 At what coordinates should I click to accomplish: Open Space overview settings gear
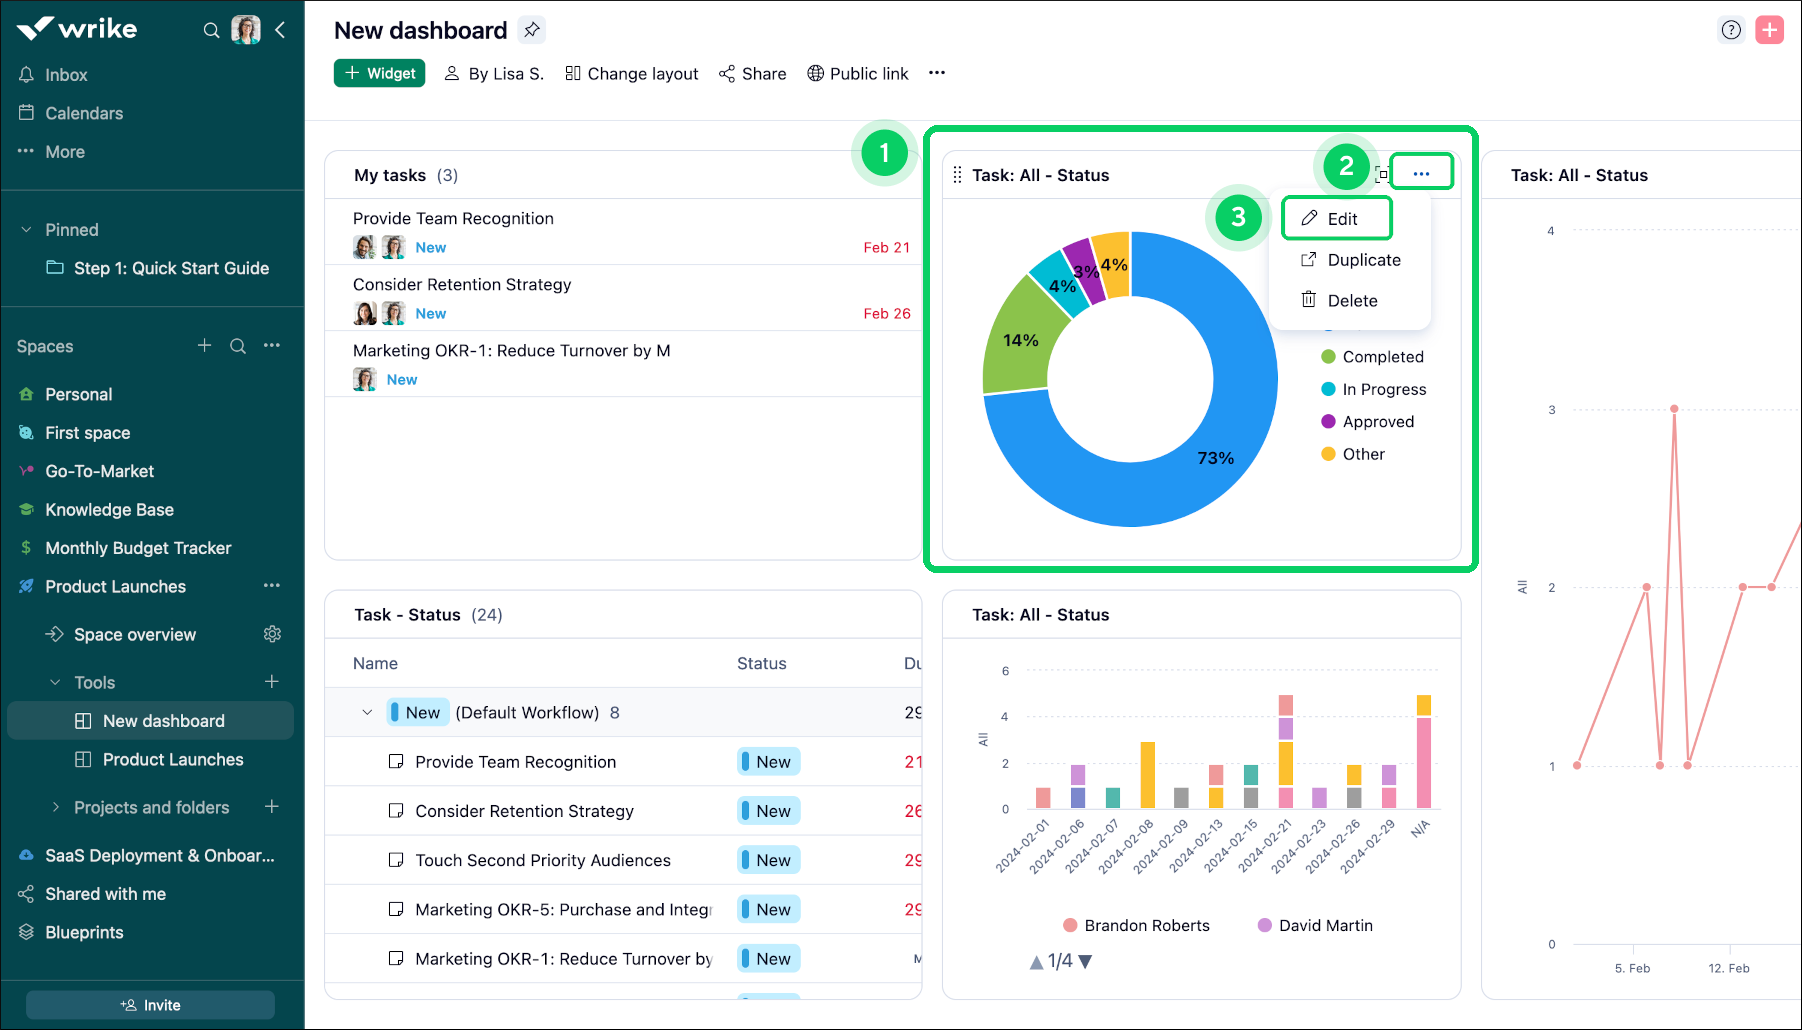pyautogui.click(x=272, y=633)
